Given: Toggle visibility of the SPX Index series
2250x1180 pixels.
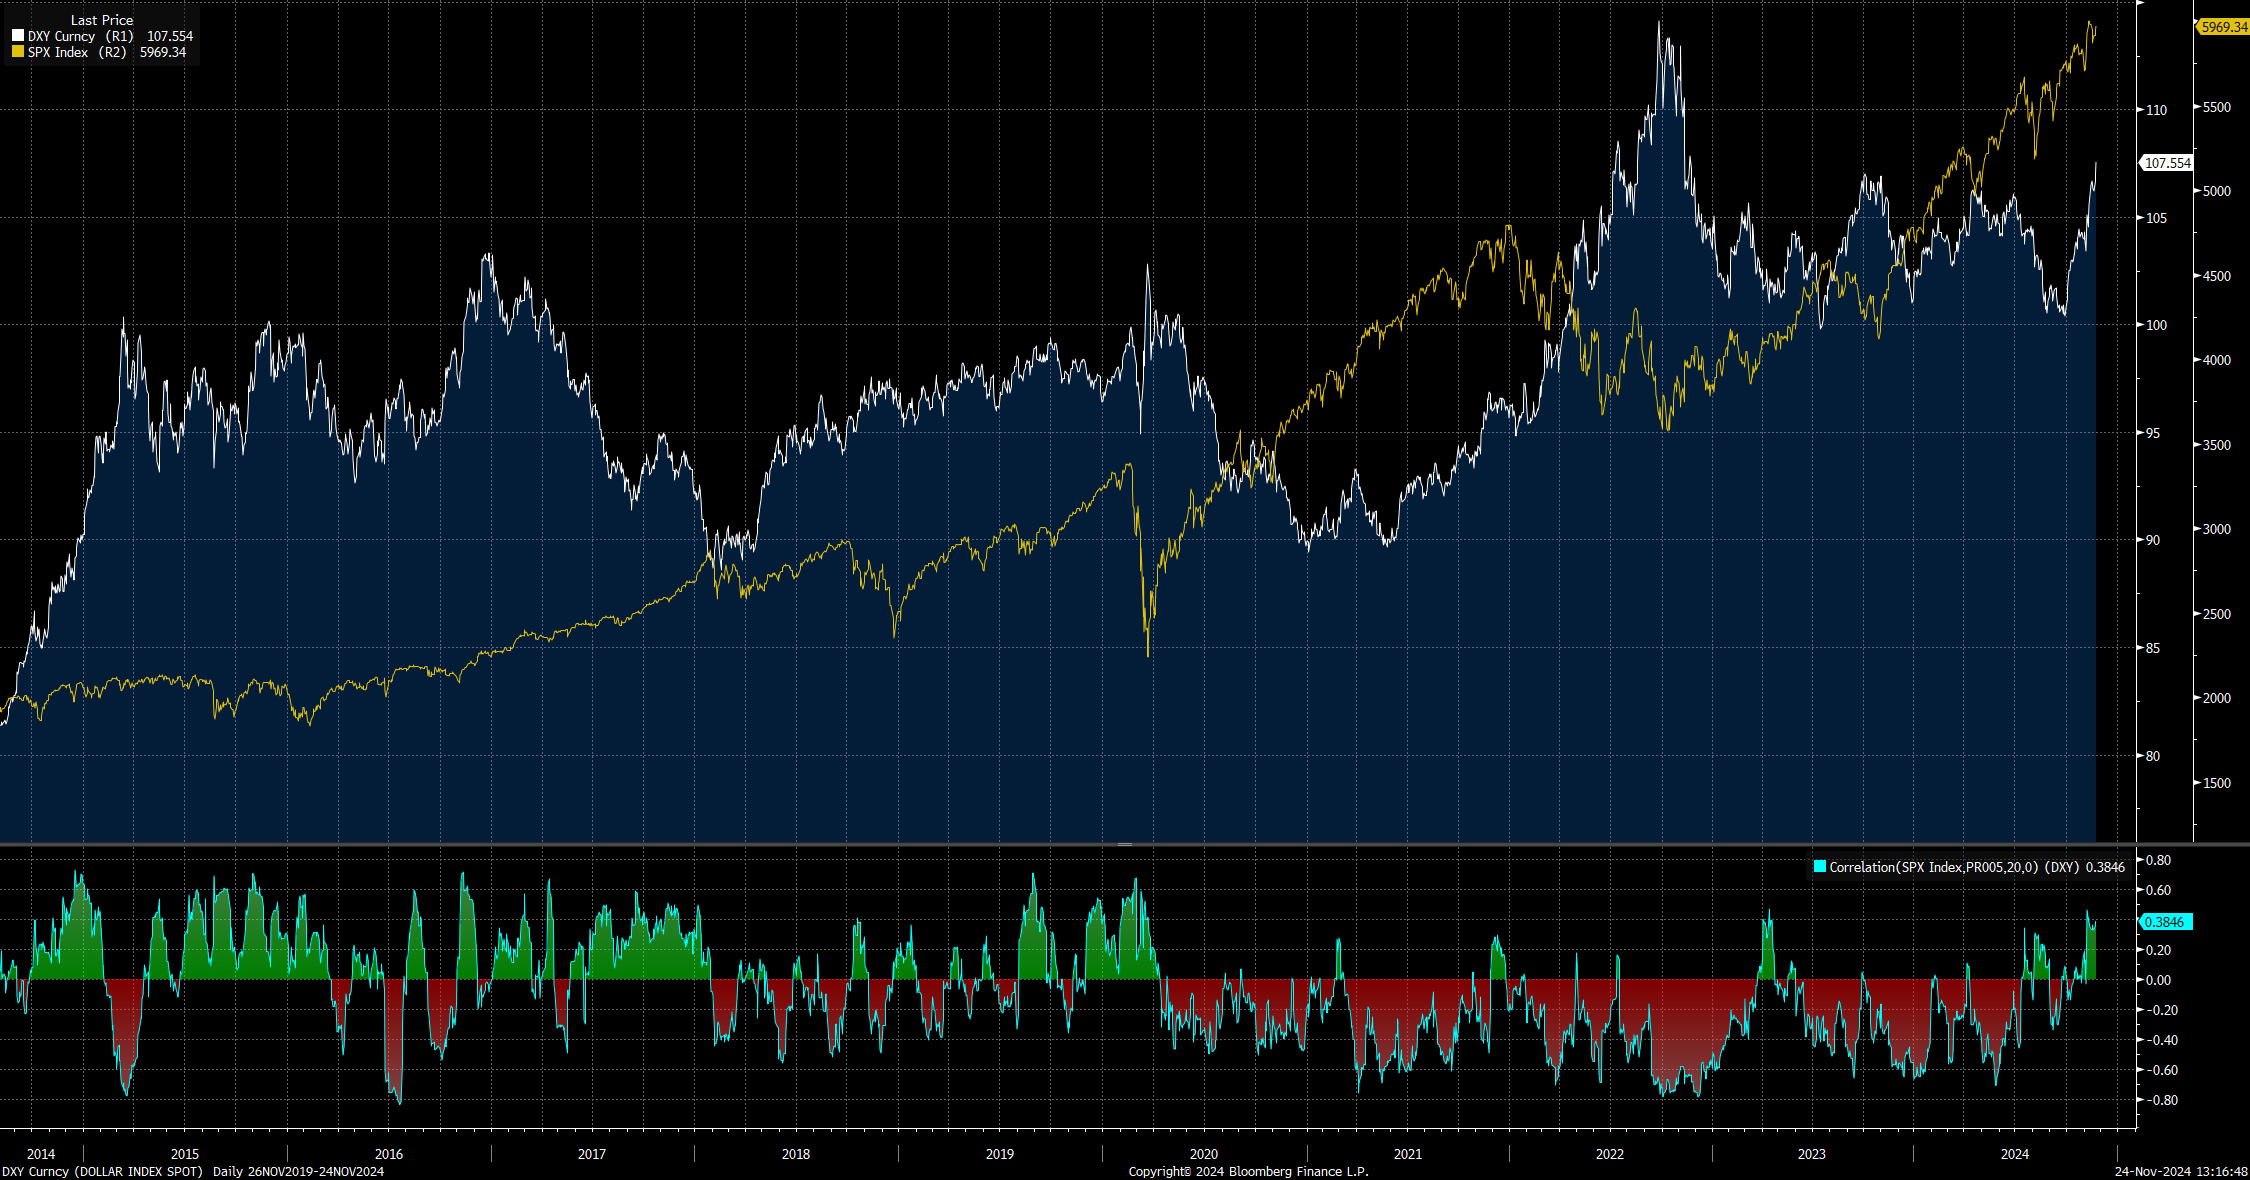Looking at the screenshot, I should click(x=18, y=52).
